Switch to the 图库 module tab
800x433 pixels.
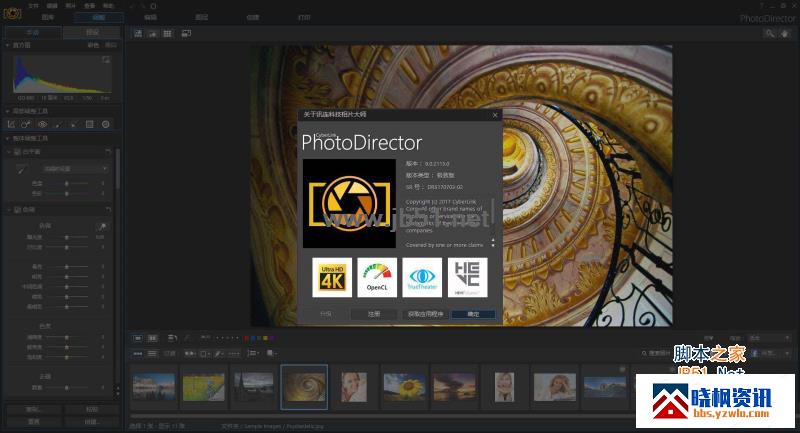pyautogui.click(x=48, y=17)
